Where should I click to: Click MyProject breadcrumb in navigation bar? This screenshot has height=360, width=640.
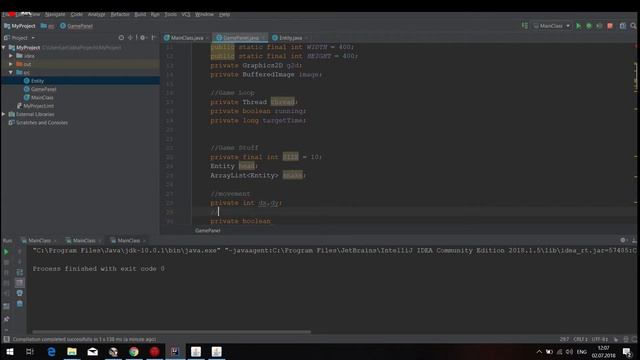point(20,26)
